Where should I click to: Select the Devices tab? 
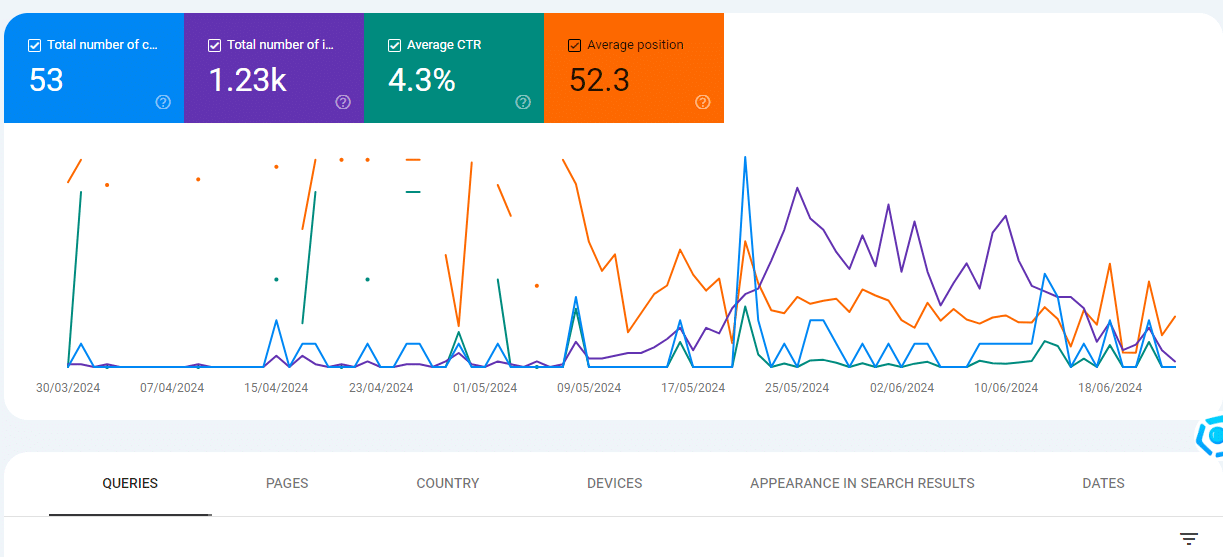[614, 484]
